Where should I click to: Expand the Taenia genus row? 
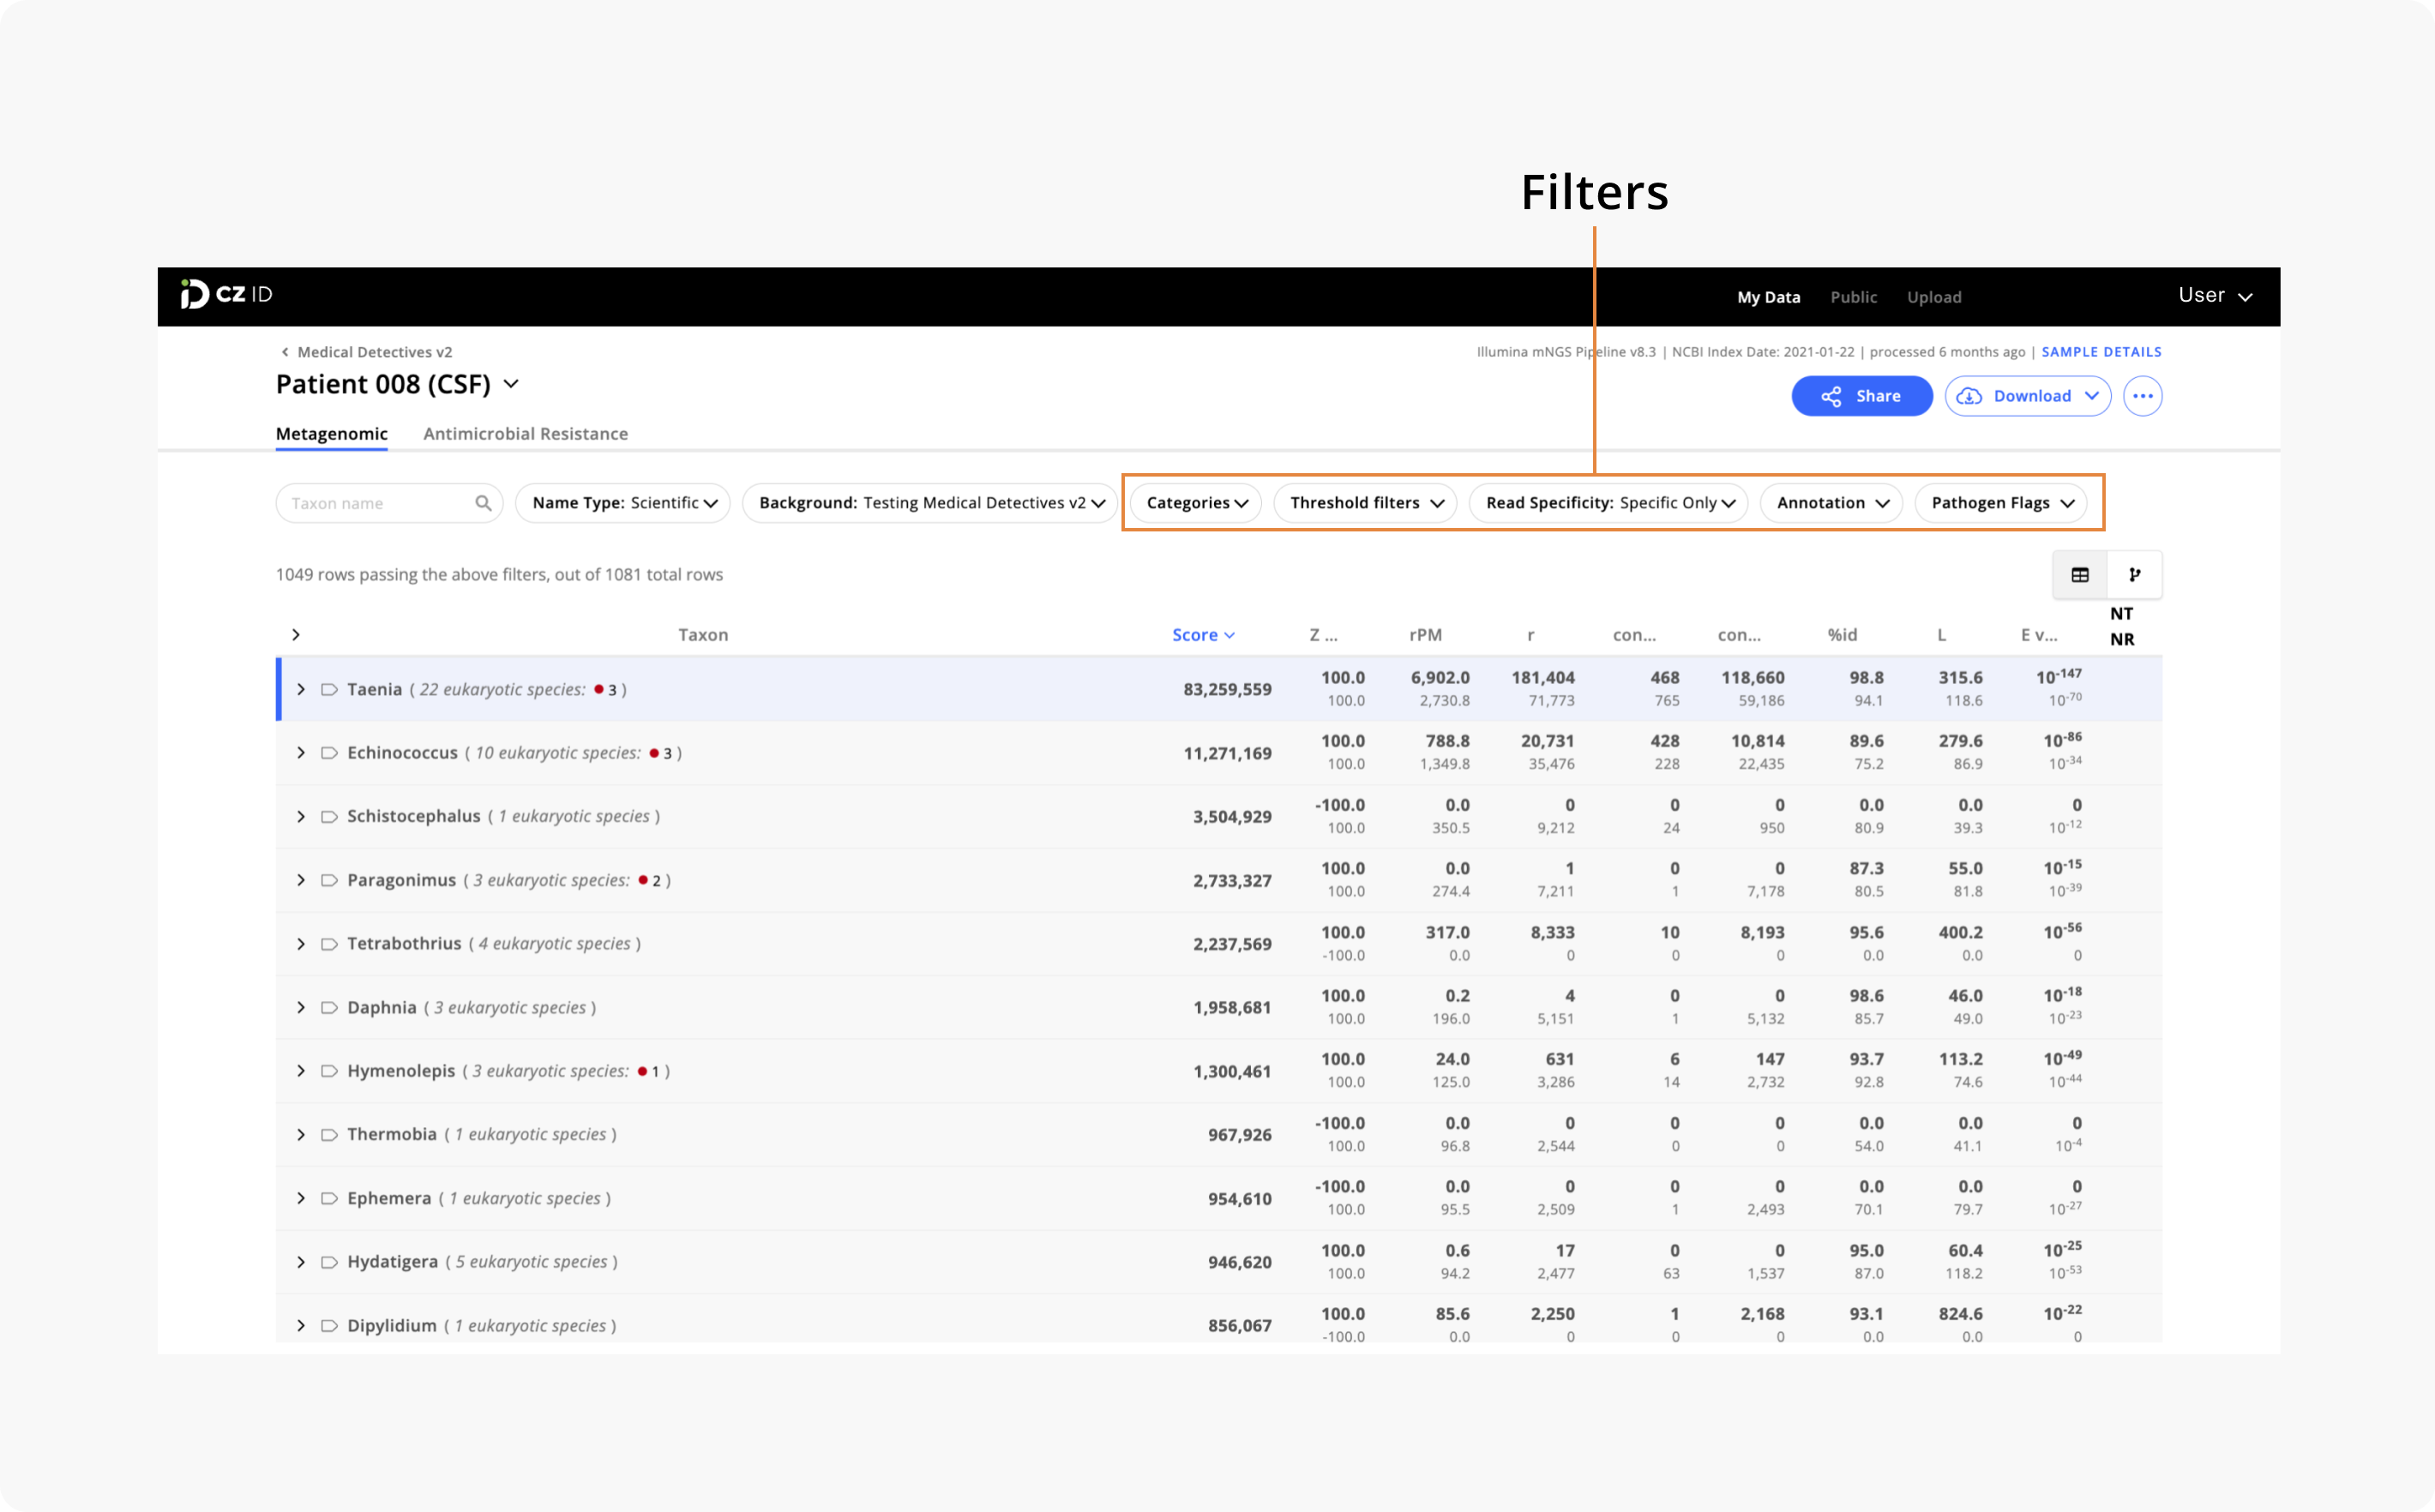pos(301,689)
